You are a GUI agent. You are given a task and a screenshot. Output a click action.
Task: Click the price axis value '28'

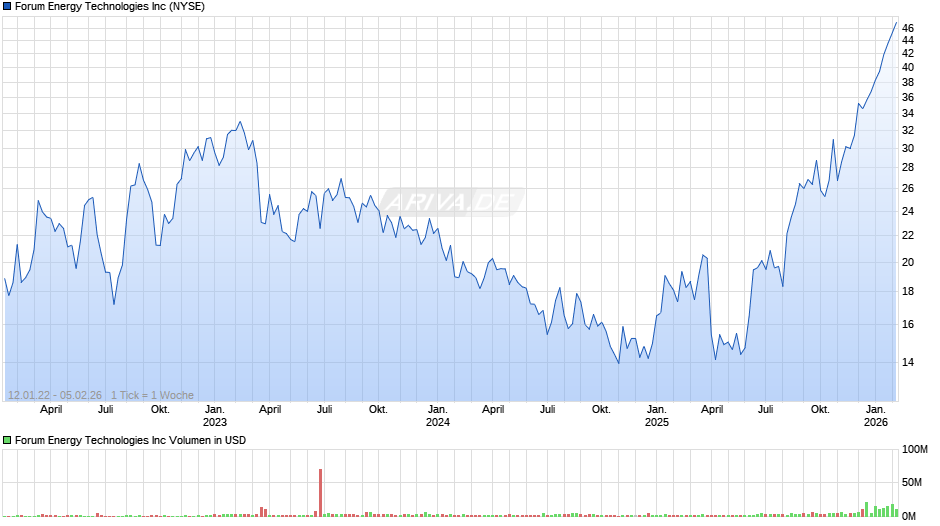[908, 167]
